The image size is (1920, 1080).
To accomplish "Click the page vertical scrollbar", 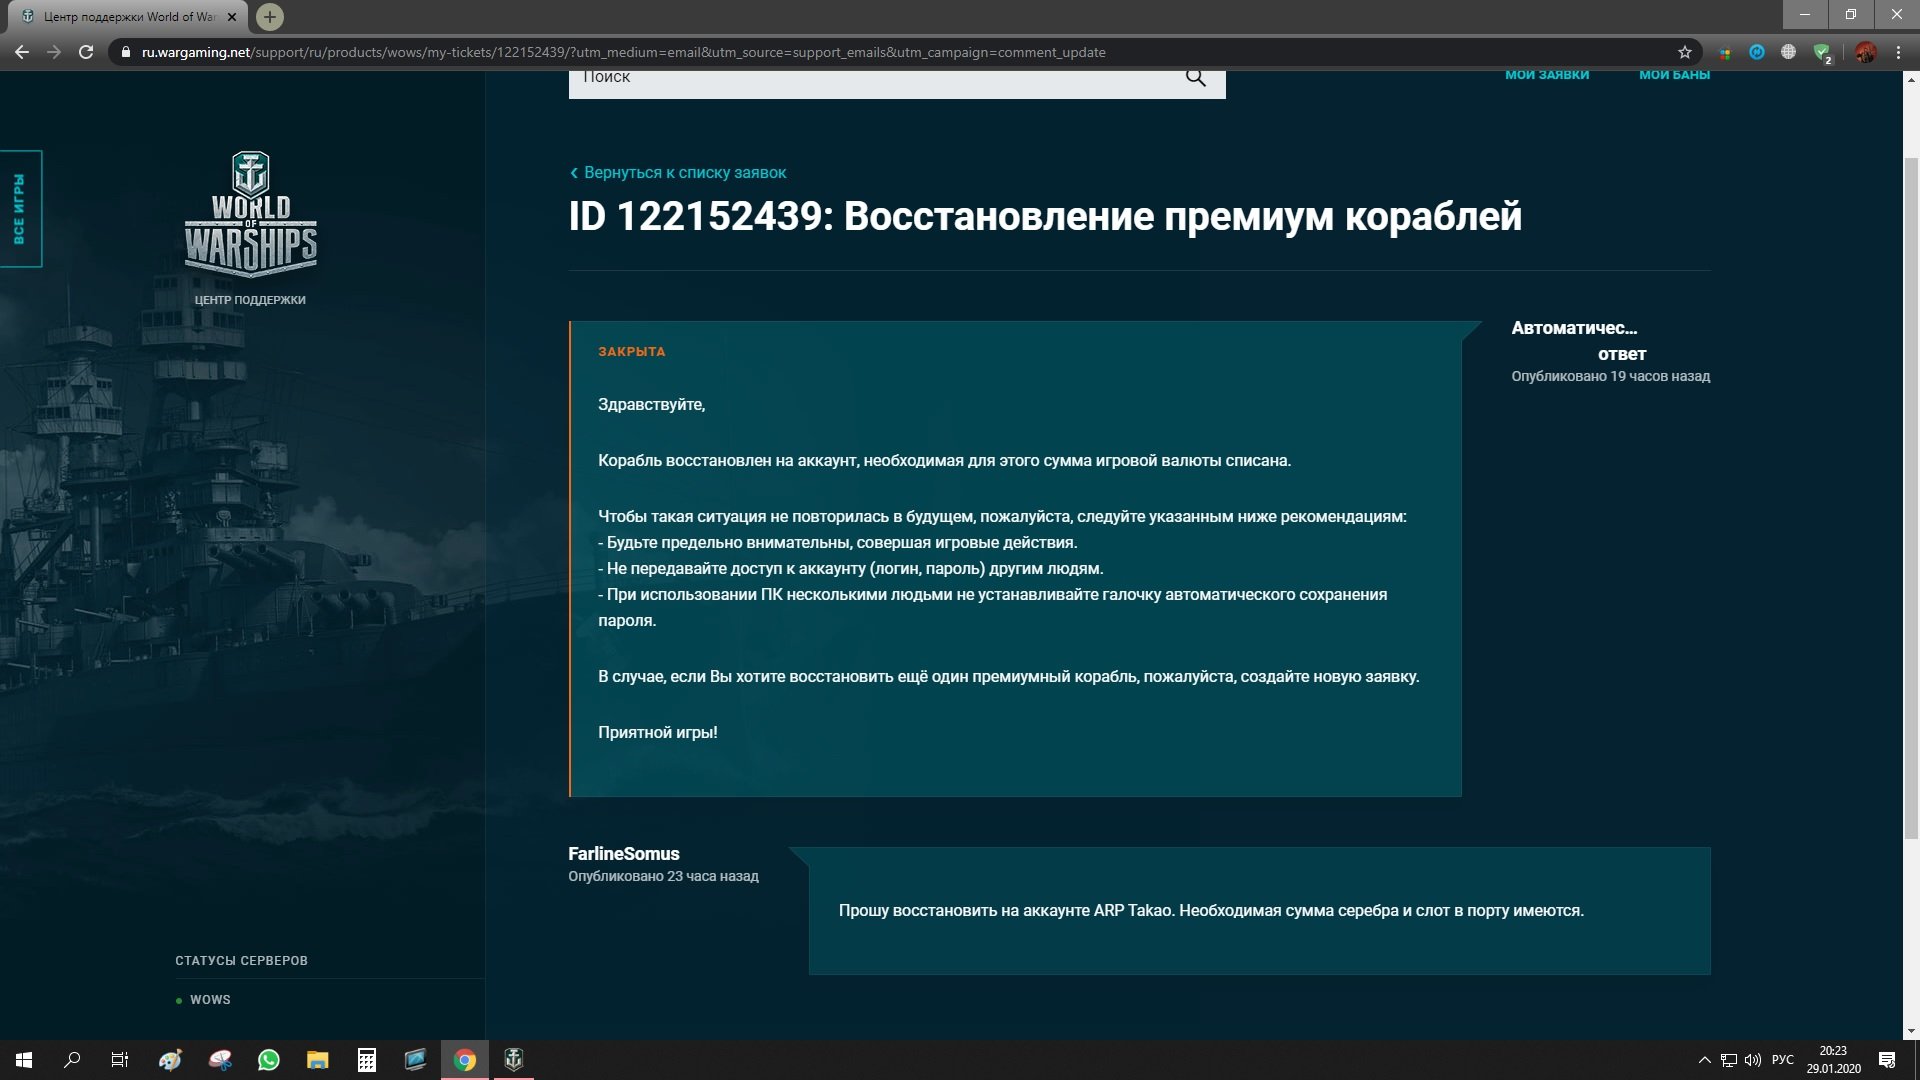I will 1911,498.
